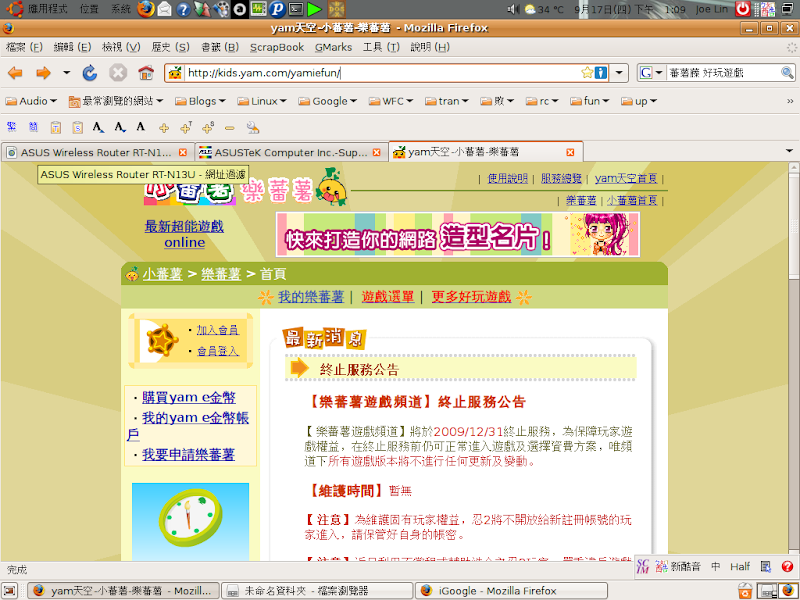
Task: Open the trash icon in bottom panel
Action: pos(745,590)
